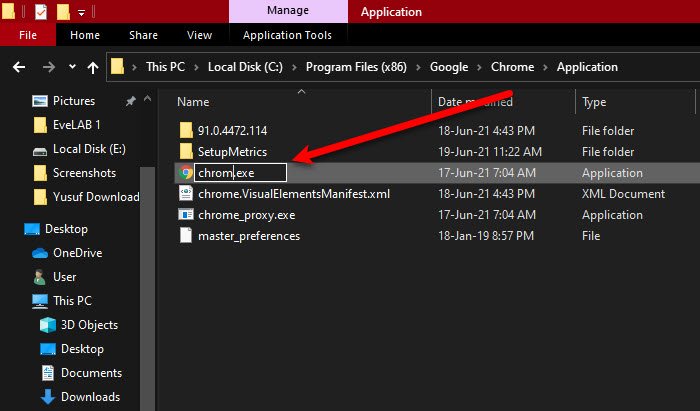Open Customize Quick Access Toolbar dropdown

(81, 12)
